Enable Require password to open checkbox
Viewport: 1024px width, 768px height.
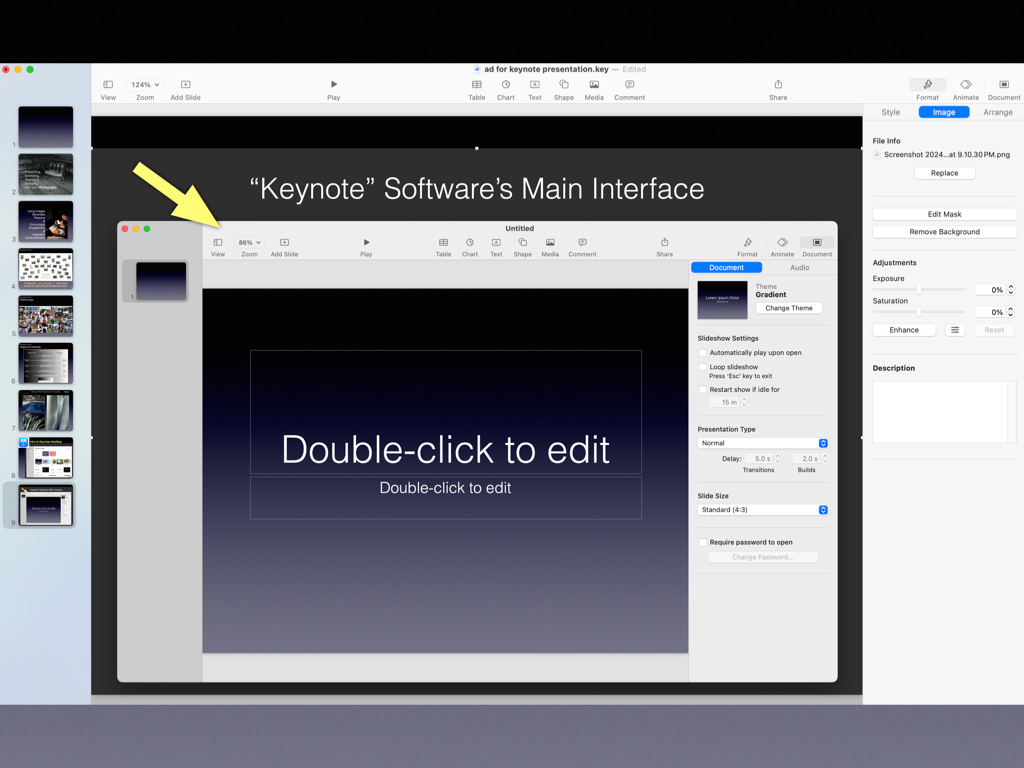(x=703, y=542)
